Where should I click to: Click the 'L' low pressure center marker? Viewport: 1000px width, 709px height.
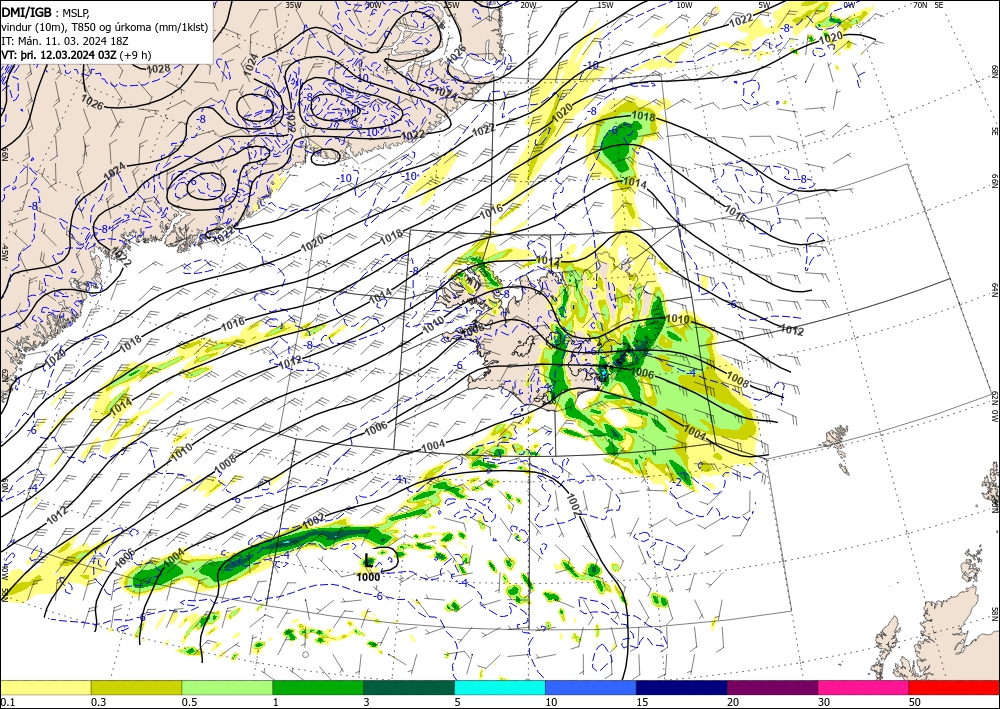coord(368,561)
